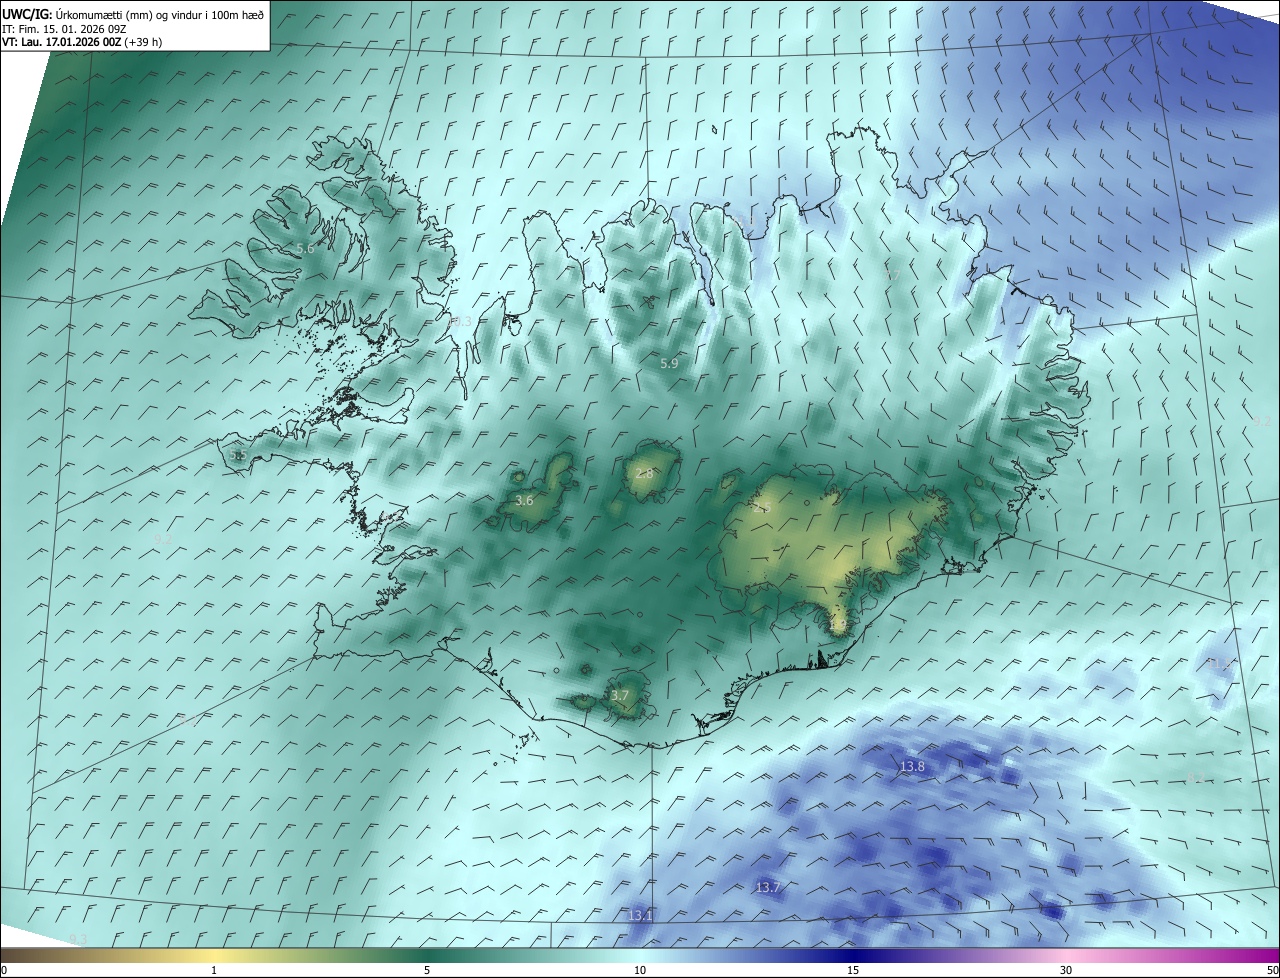Viewport: 1280px width, 978px height.
Task: Click the 'IT: Fim. 15. 01. 2026 09Z' line
Action: pyautogui.click(x=63, y=29)
